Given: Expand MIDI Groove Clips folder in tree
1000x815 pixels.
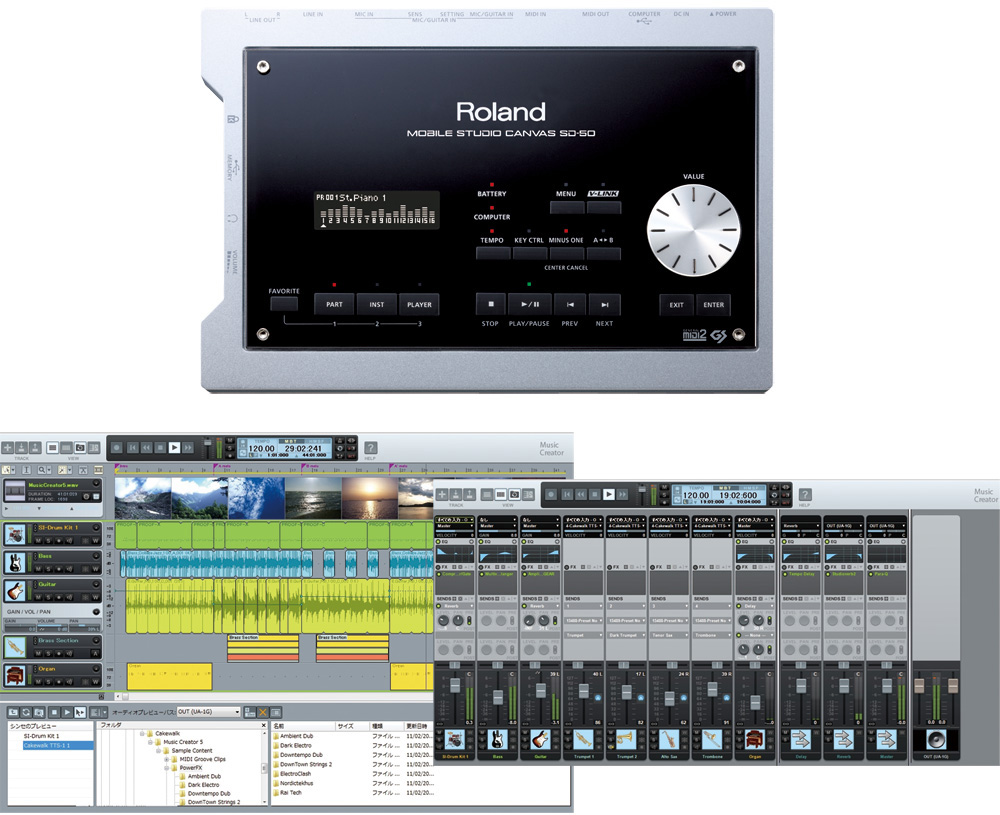Looking at the screenshot, I should (x=166, y=760).
